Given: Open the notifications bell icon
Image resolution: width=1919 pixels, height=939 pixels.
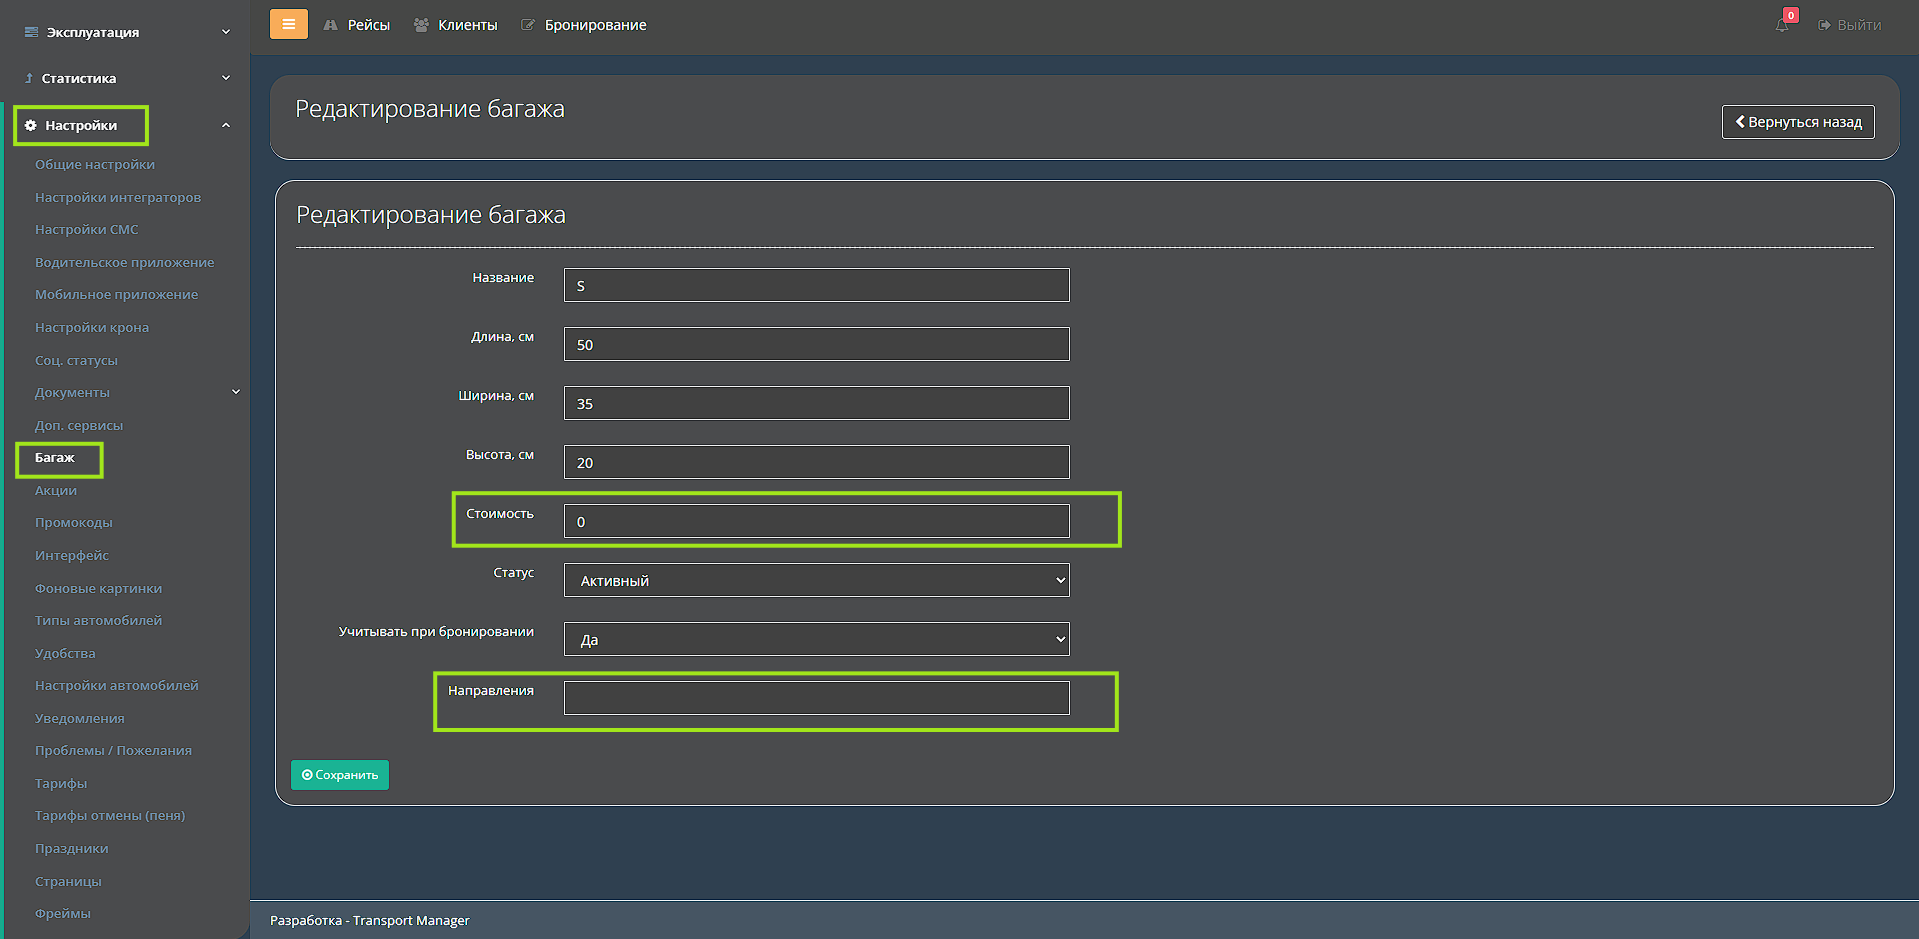Looking at the screenshot, I should click(x=1782, y=25).
